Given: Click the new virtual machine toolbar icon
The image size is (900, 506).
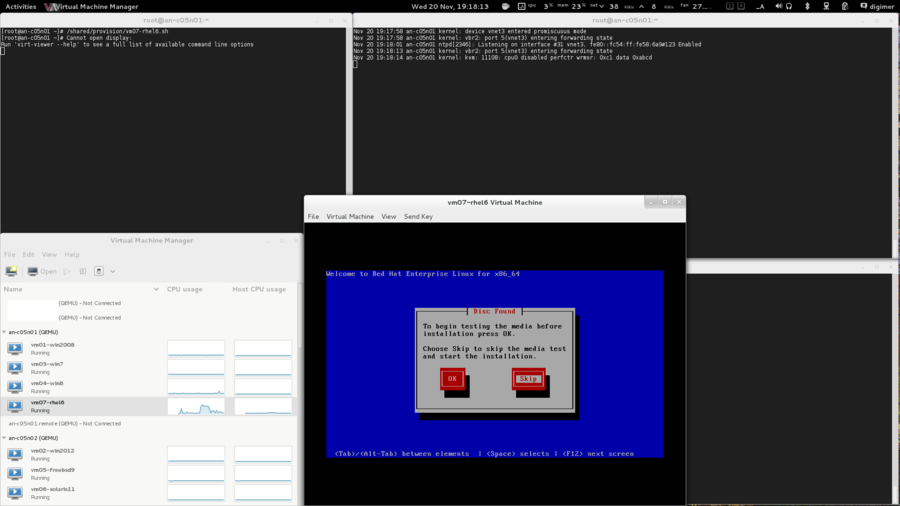Looking at the screenshot, I should (11, 271).
